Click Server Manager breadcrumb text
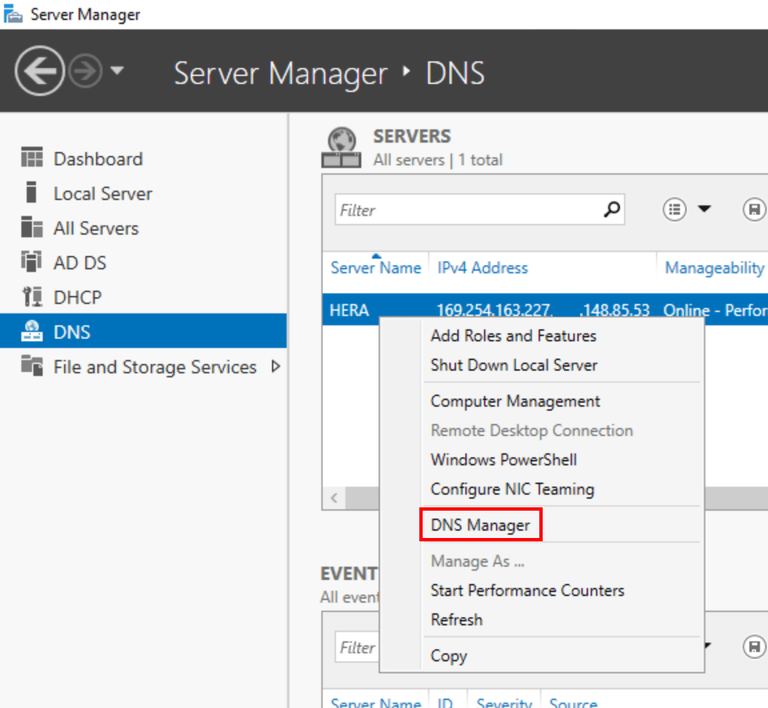 [x=281, y=73]
